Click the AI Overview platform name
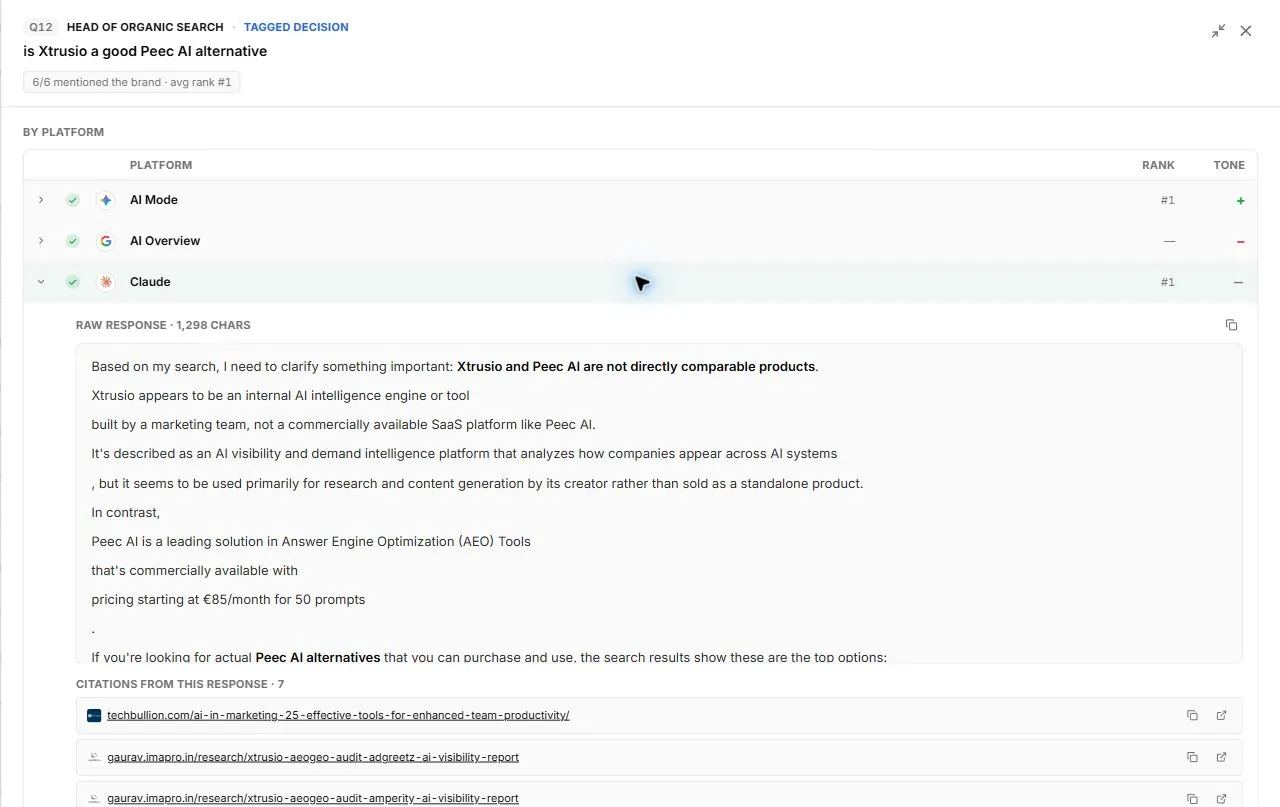Image resolution: width=1280 pixels, height=807 pixels. pos(165,241)
